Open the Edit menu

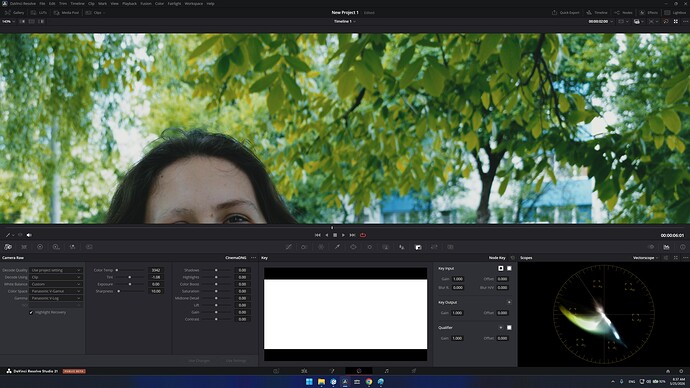pyautogui.click(x=52, y=4)
